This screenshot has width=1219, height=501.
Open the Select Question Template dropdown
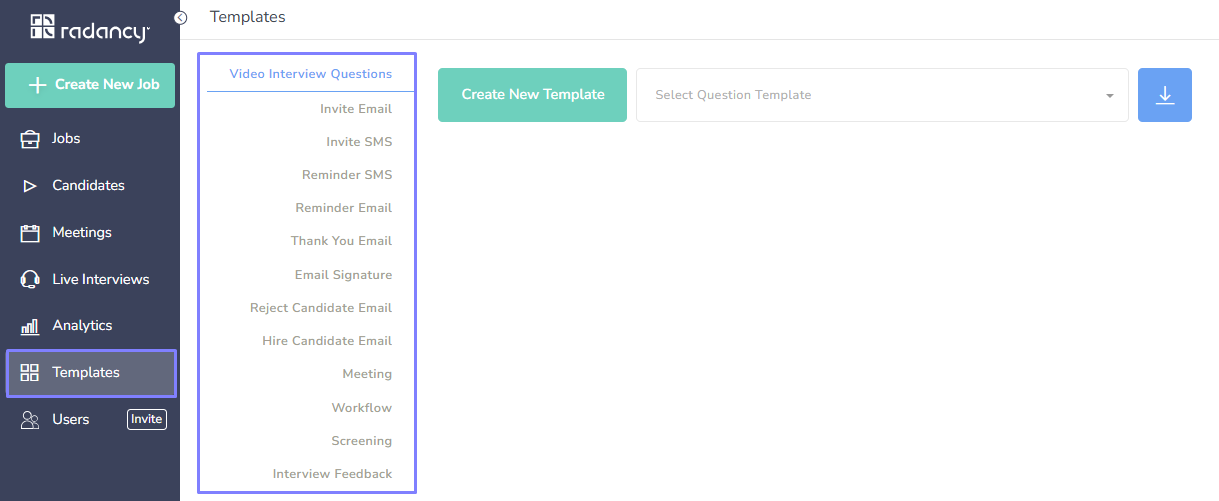pyautogui.click(x=870, y=95)
